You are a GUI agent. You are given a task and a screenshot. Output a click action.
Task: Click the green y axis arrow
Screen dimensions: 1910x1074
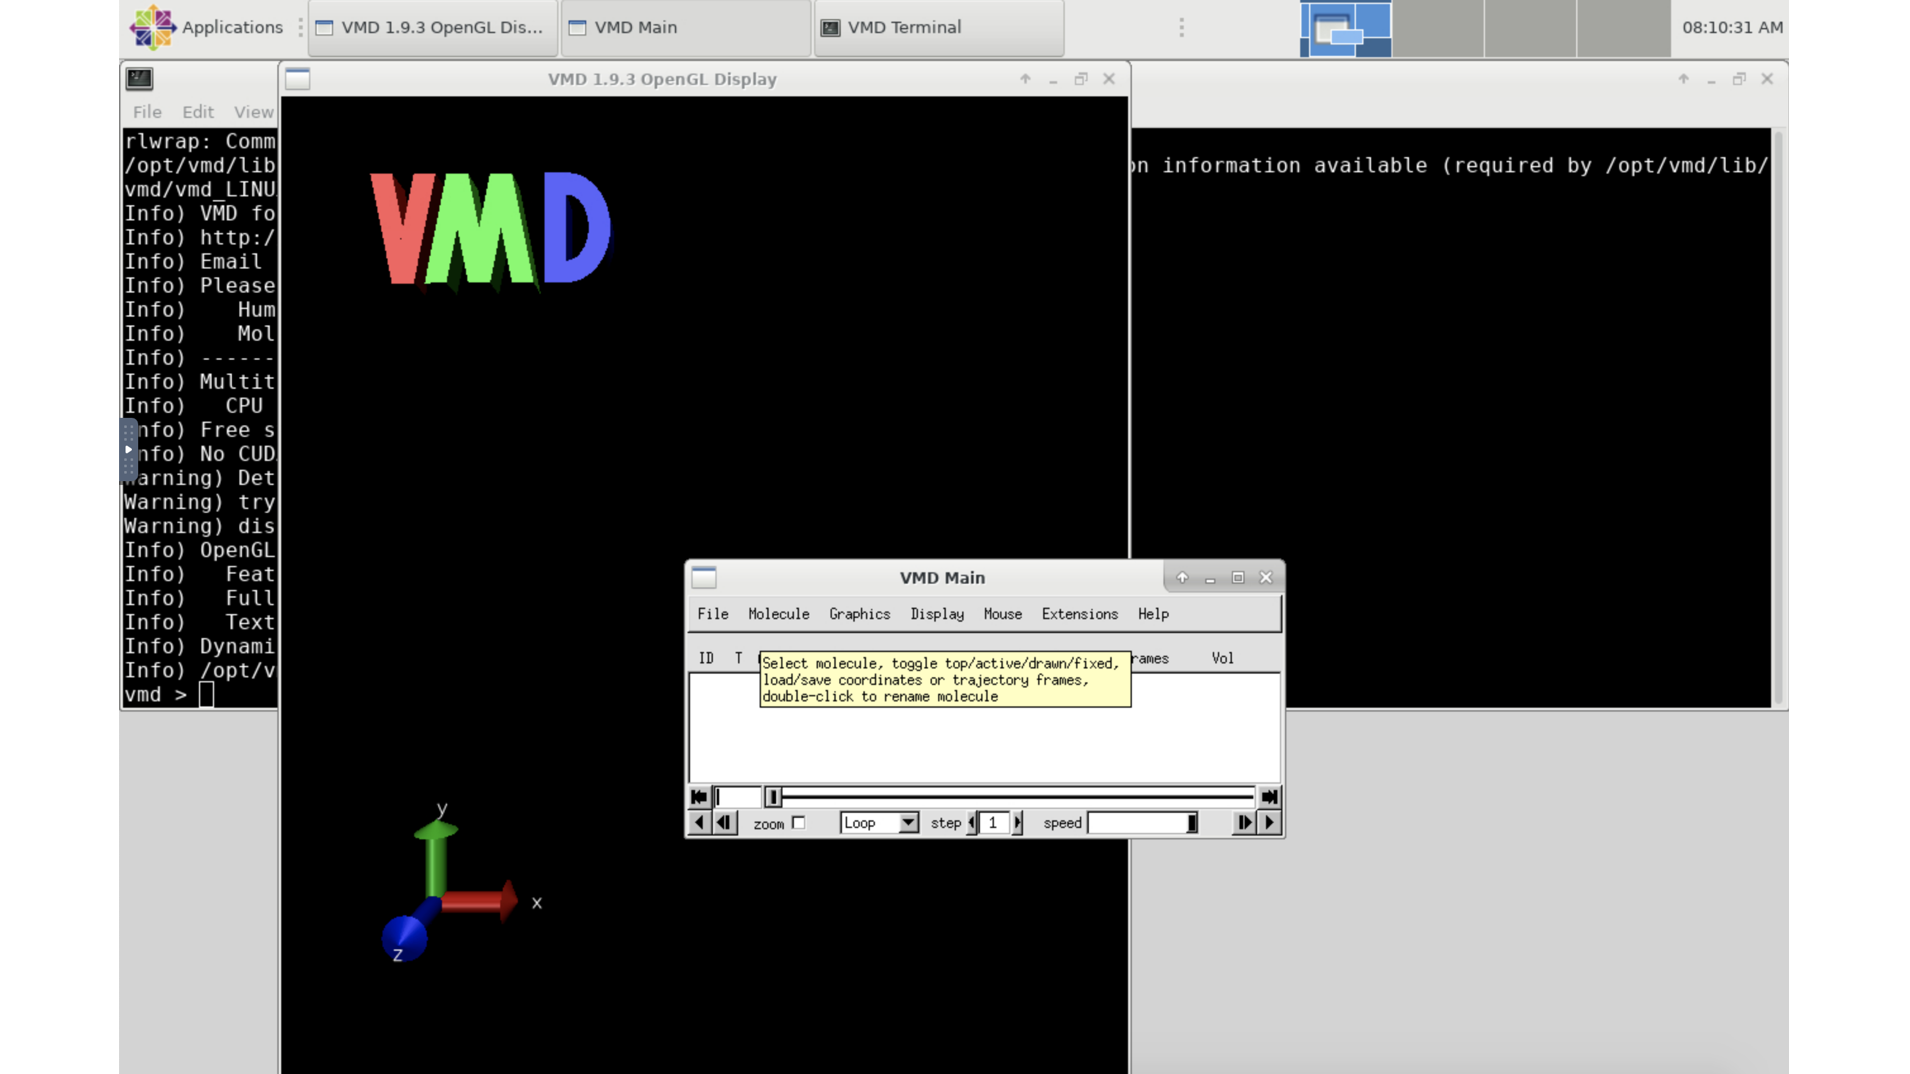pyautogui.click(x=435, y=858)
